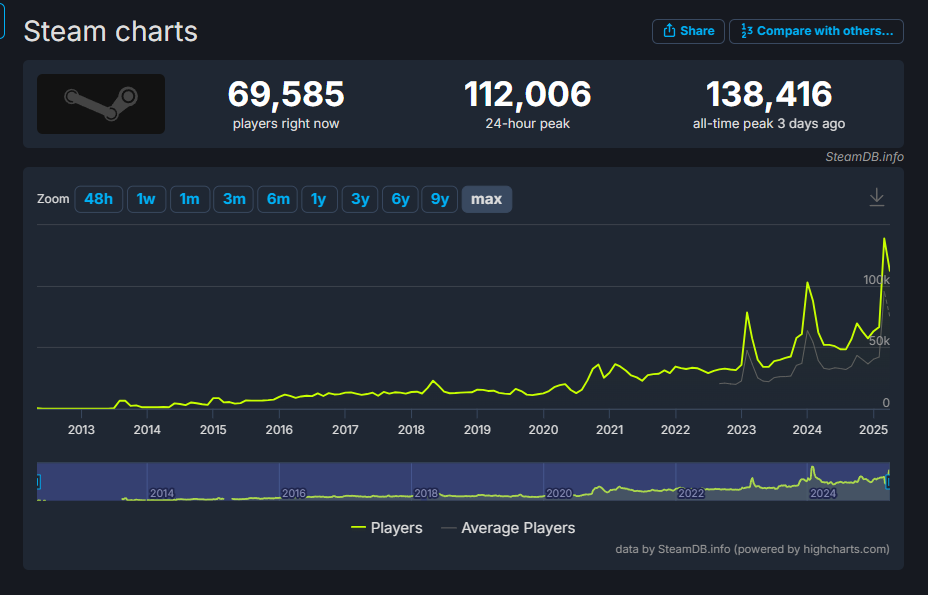Click the 2023 x-axis label
The height and width of the screenshot is (595, 928).
(x=741, y=430)
